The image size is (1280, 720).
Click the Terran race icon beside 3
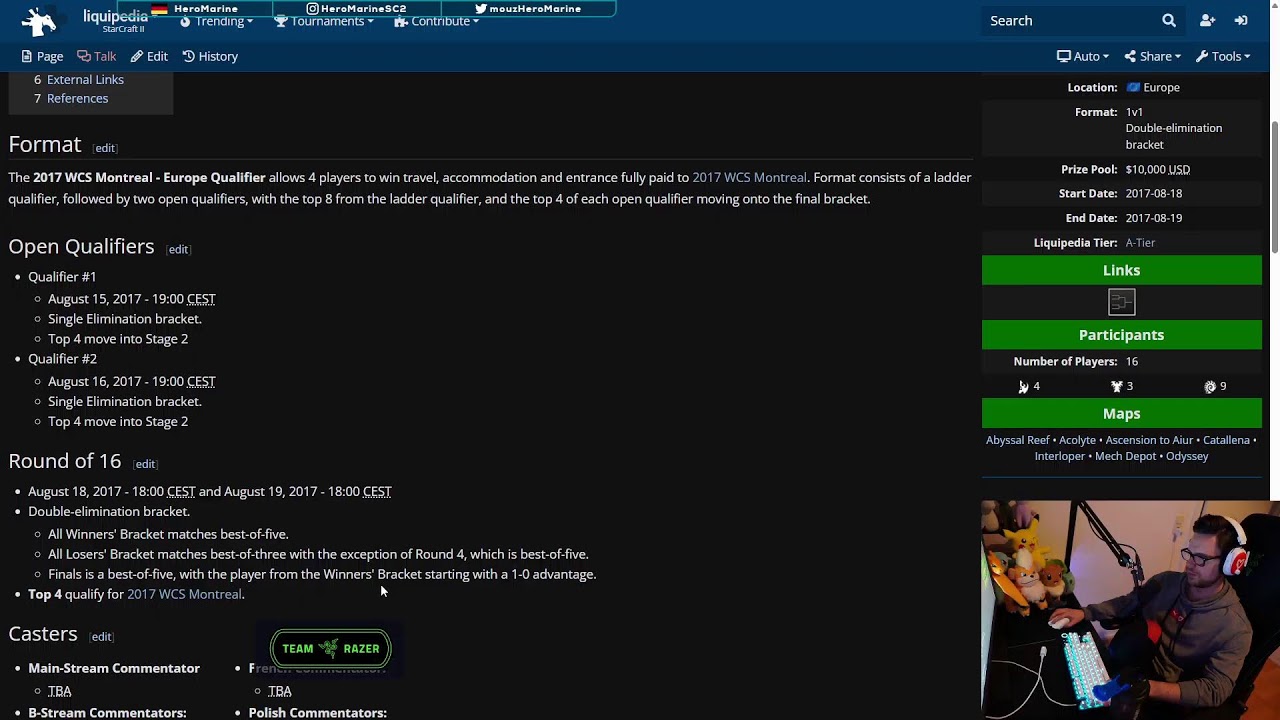(x=1116, y=387)
